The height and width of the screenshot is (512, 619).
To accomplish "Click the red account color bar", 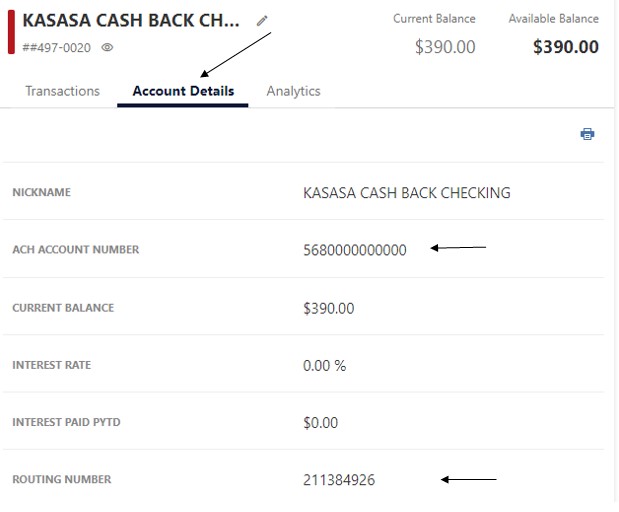I will pyautogui.click(x=11, y=32).
